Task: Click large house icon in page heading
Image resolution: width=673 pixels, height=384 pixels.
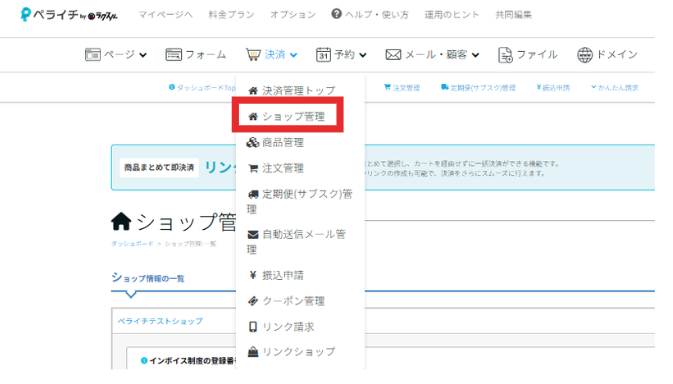Action: click(x=121, y=221)
